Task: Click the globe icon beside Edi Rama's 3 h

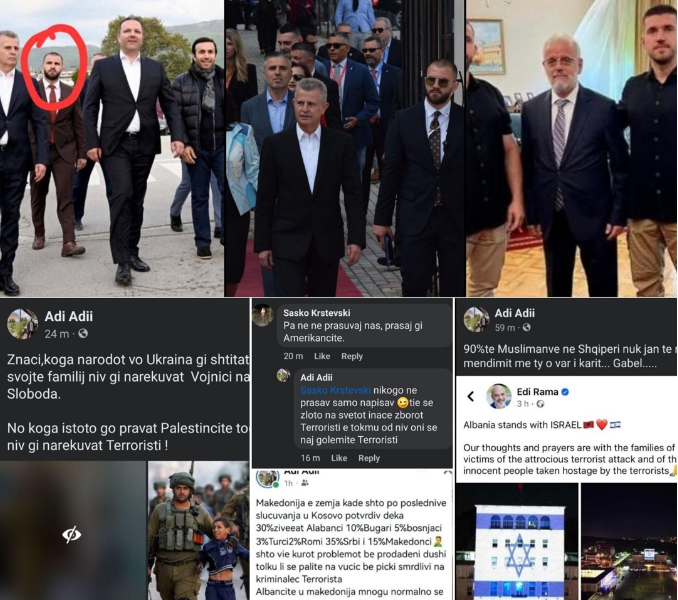Action: click(540, 404)
